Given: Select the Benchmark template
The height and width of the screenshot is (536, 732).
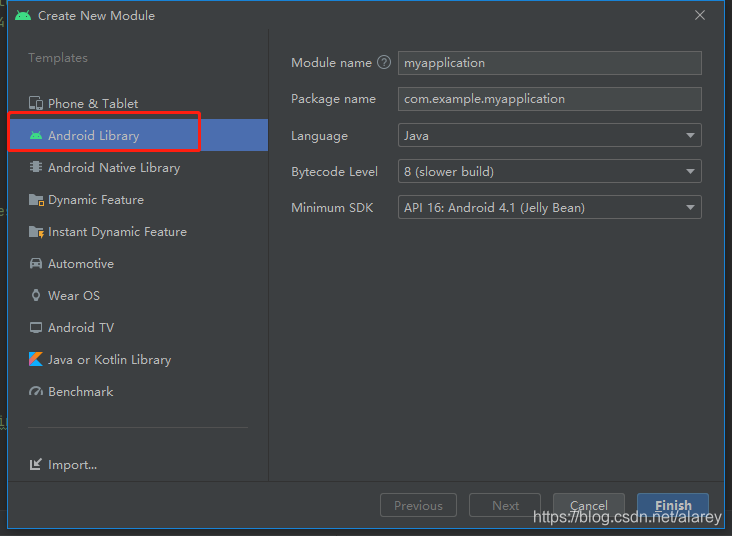Looking at the screenshot, I should point(138,392).
